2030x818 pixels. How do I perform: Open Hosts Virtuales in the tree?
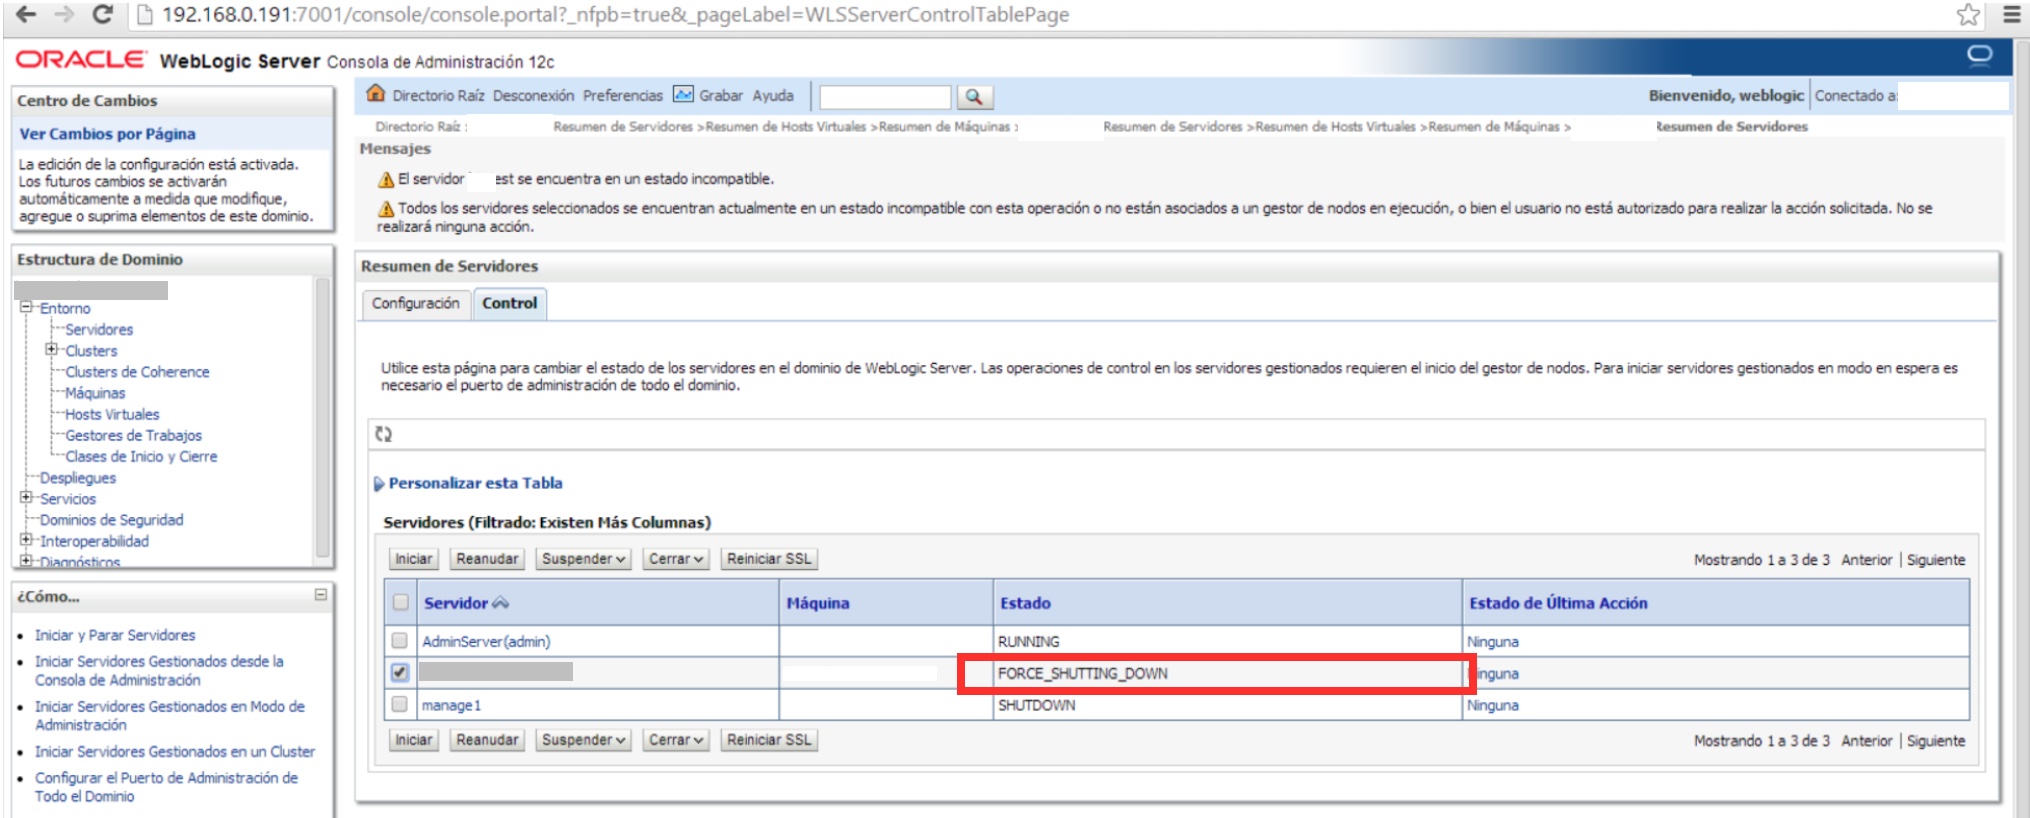point(112,414)
